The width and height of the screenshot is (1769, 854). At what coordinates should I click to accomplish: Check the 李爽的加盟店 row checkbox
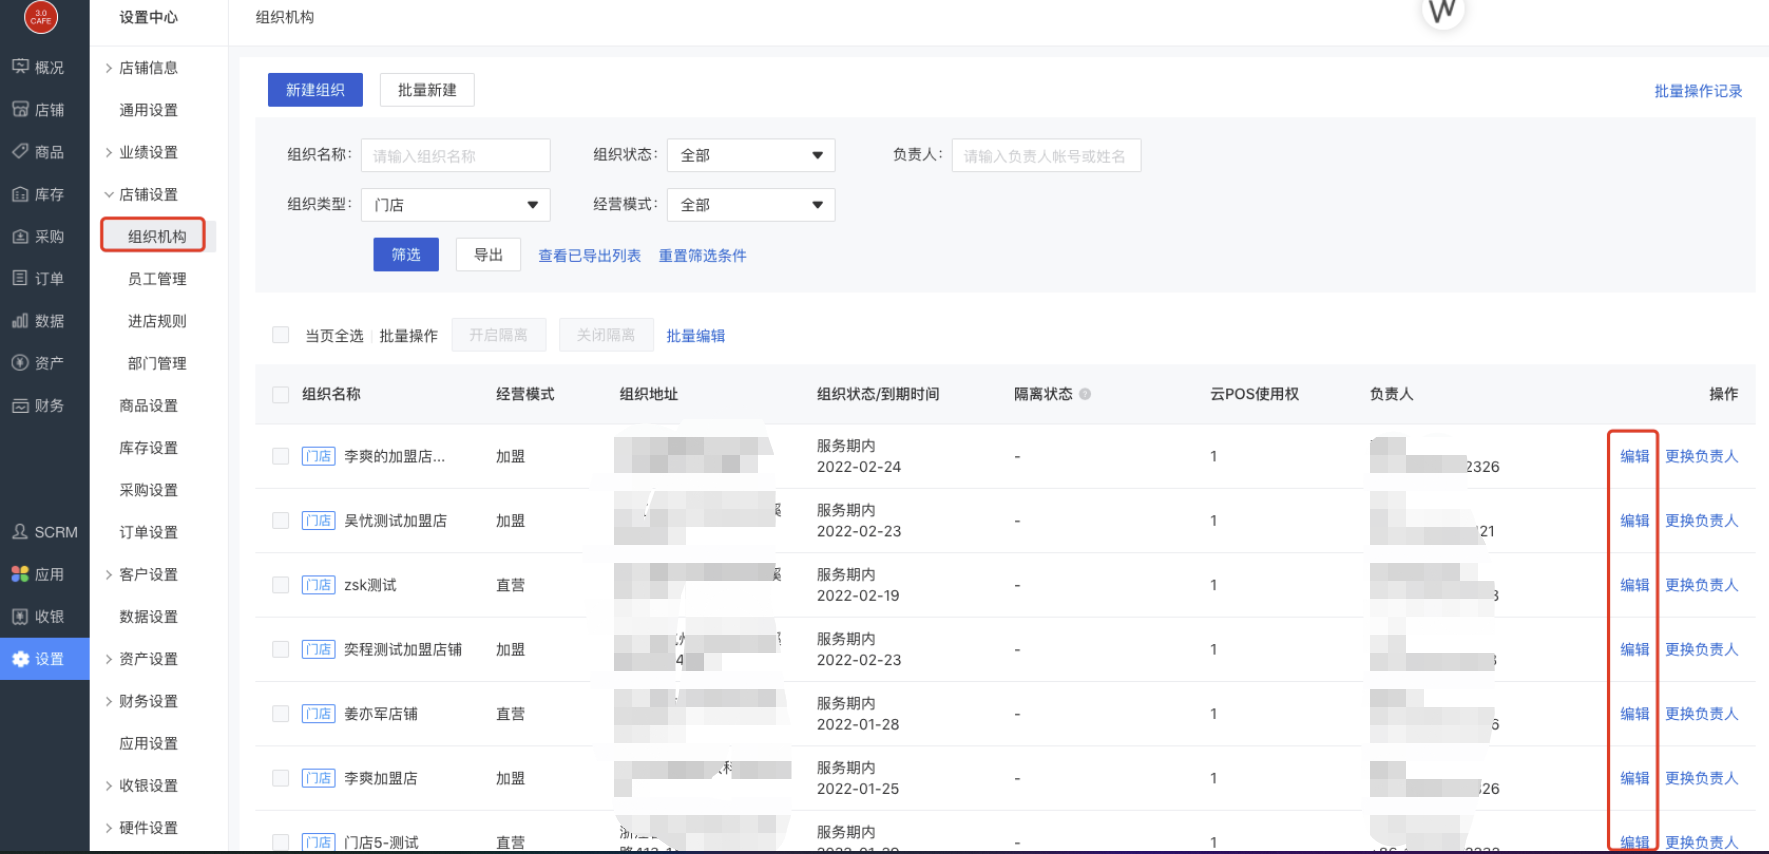click(281, 456)
